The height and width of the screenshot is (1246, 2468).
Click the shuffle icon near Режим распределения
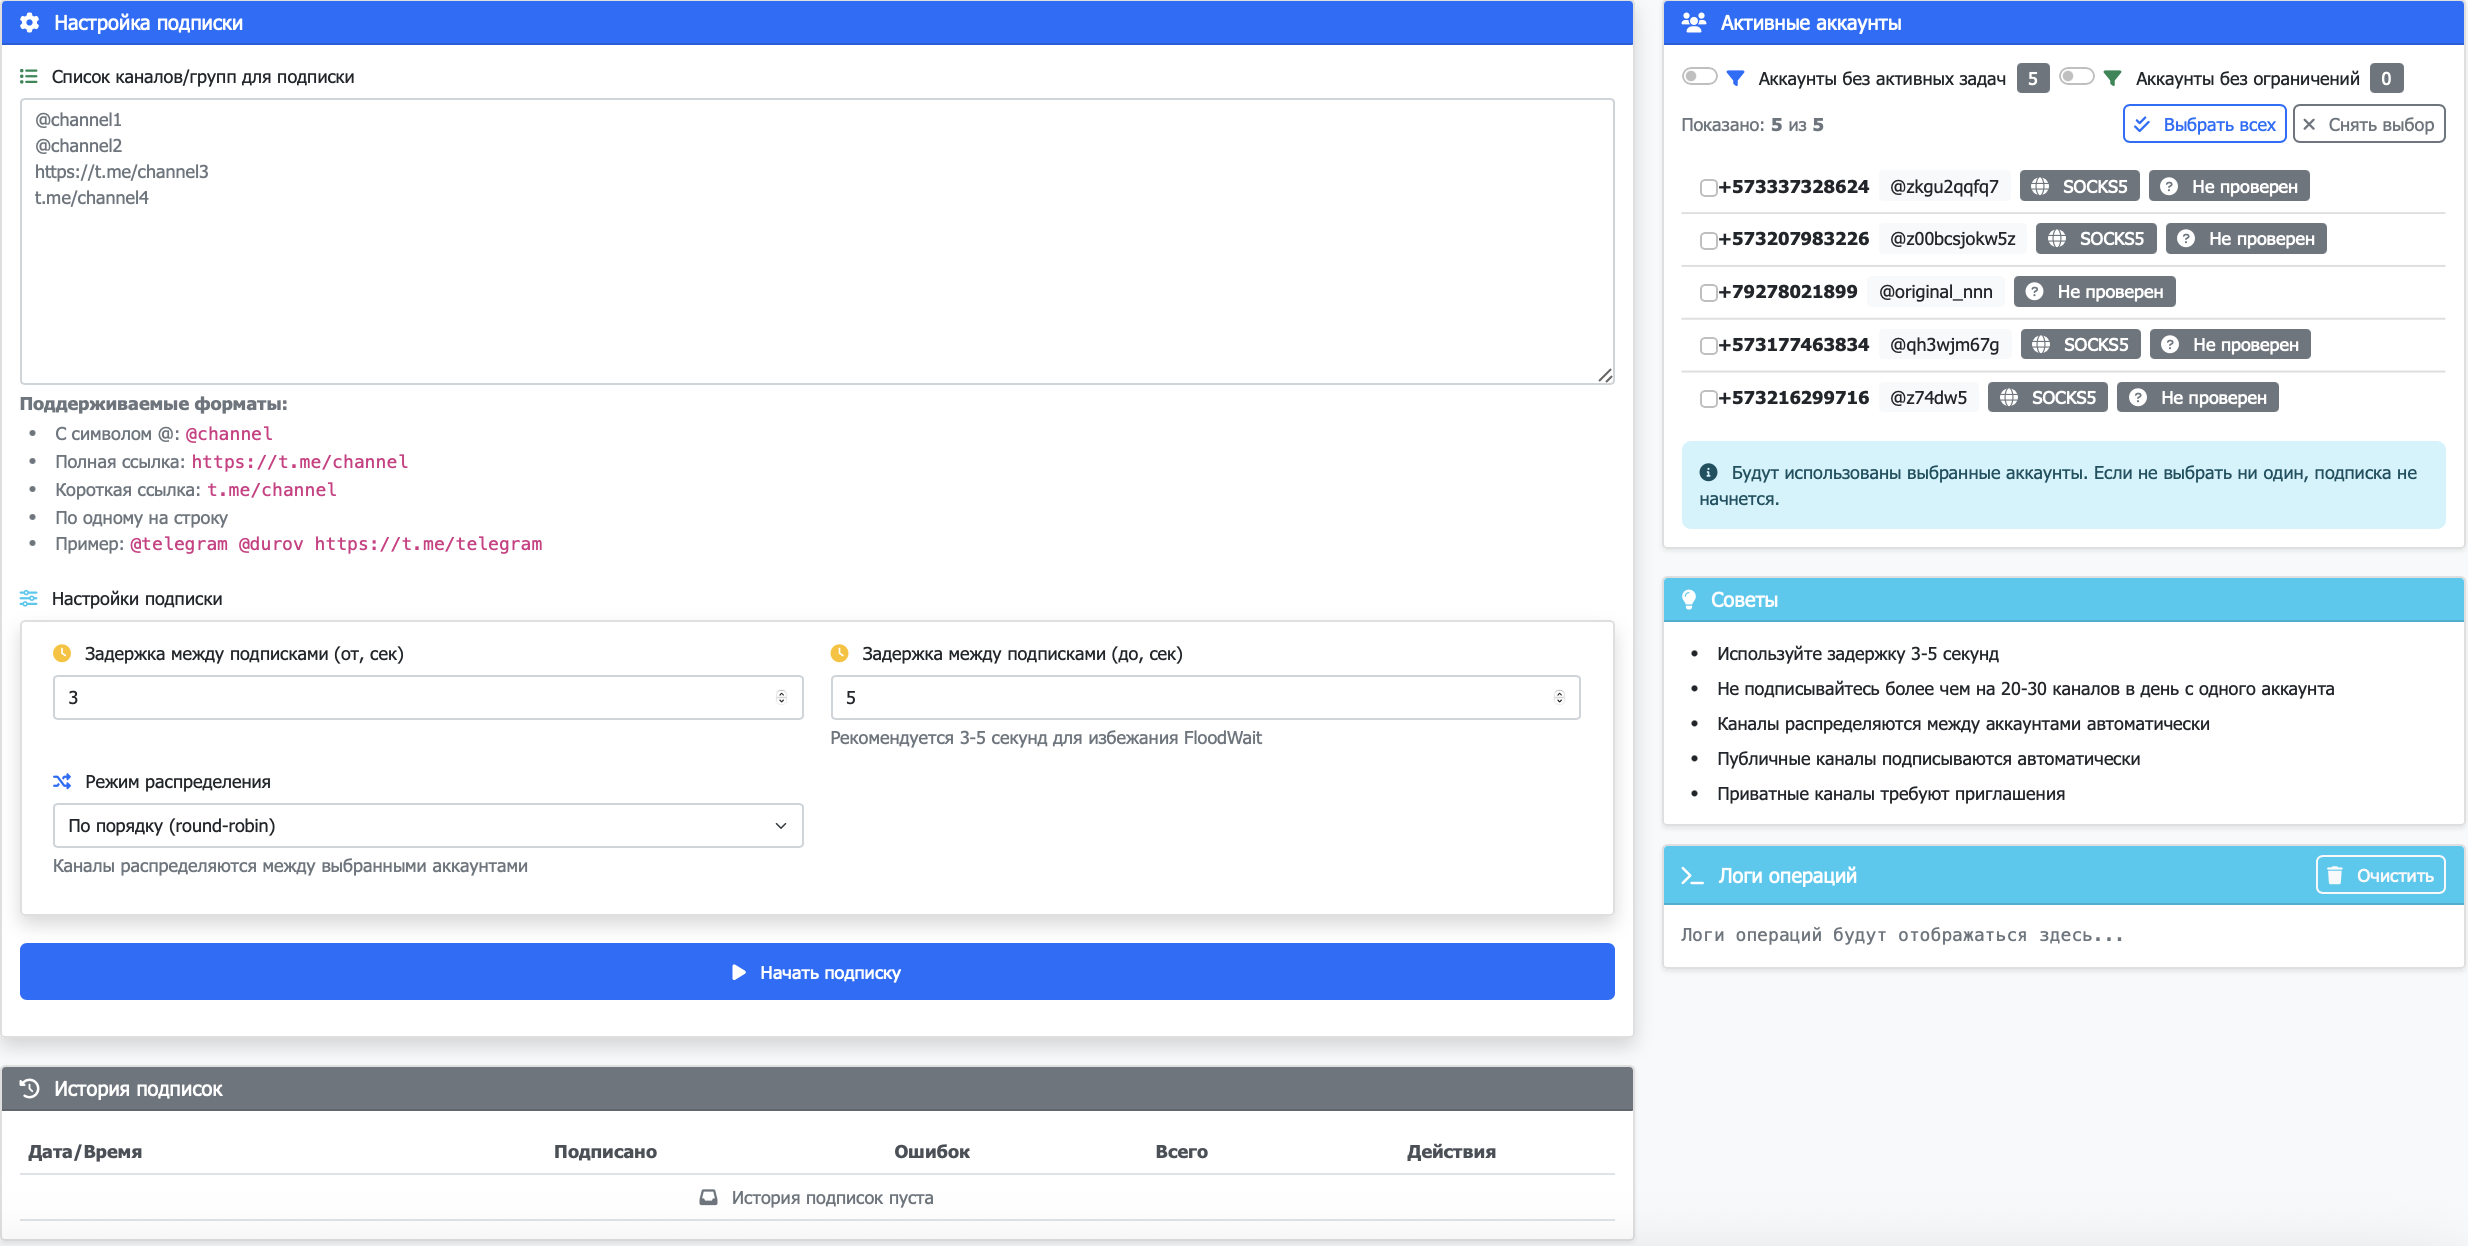point(62,781)
